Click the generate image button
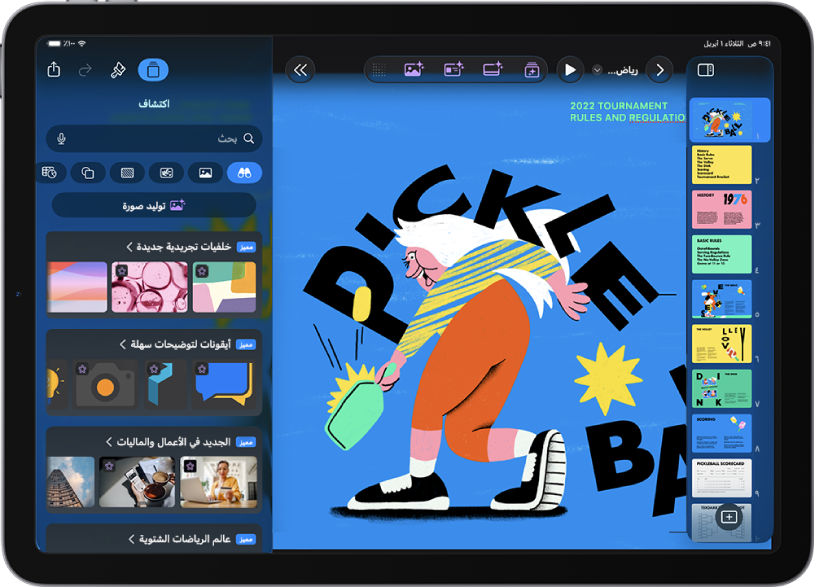 click(154, 206)
